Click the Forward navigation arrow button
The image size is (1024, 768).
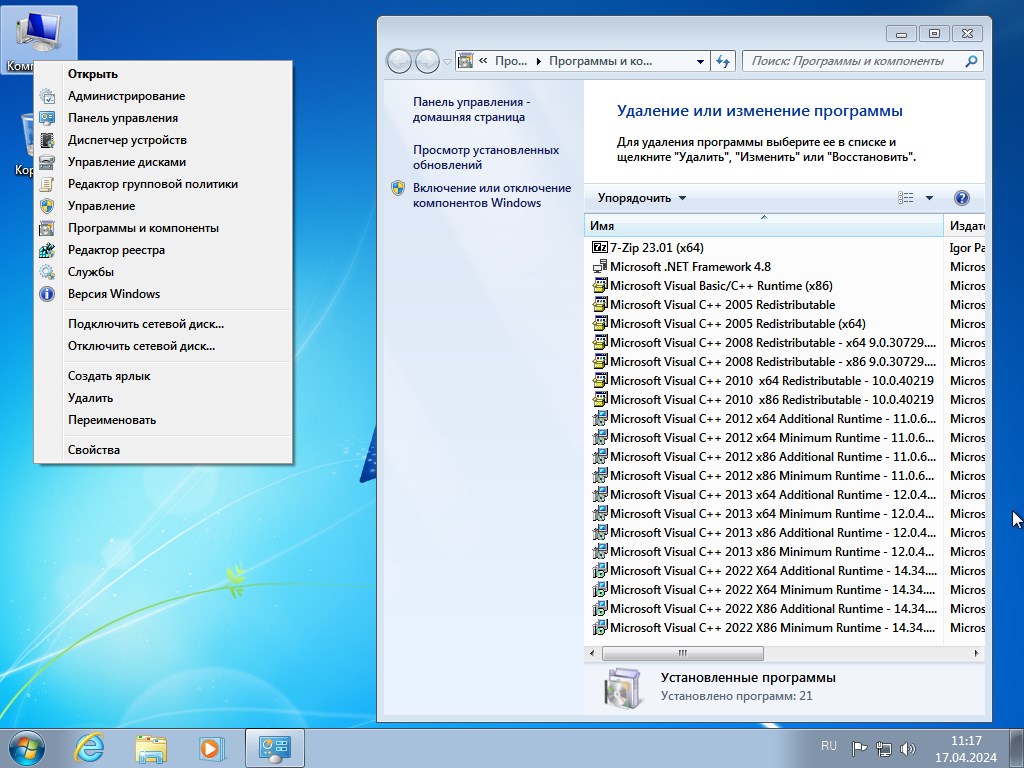pyautogui.click(x=427, y=61)
